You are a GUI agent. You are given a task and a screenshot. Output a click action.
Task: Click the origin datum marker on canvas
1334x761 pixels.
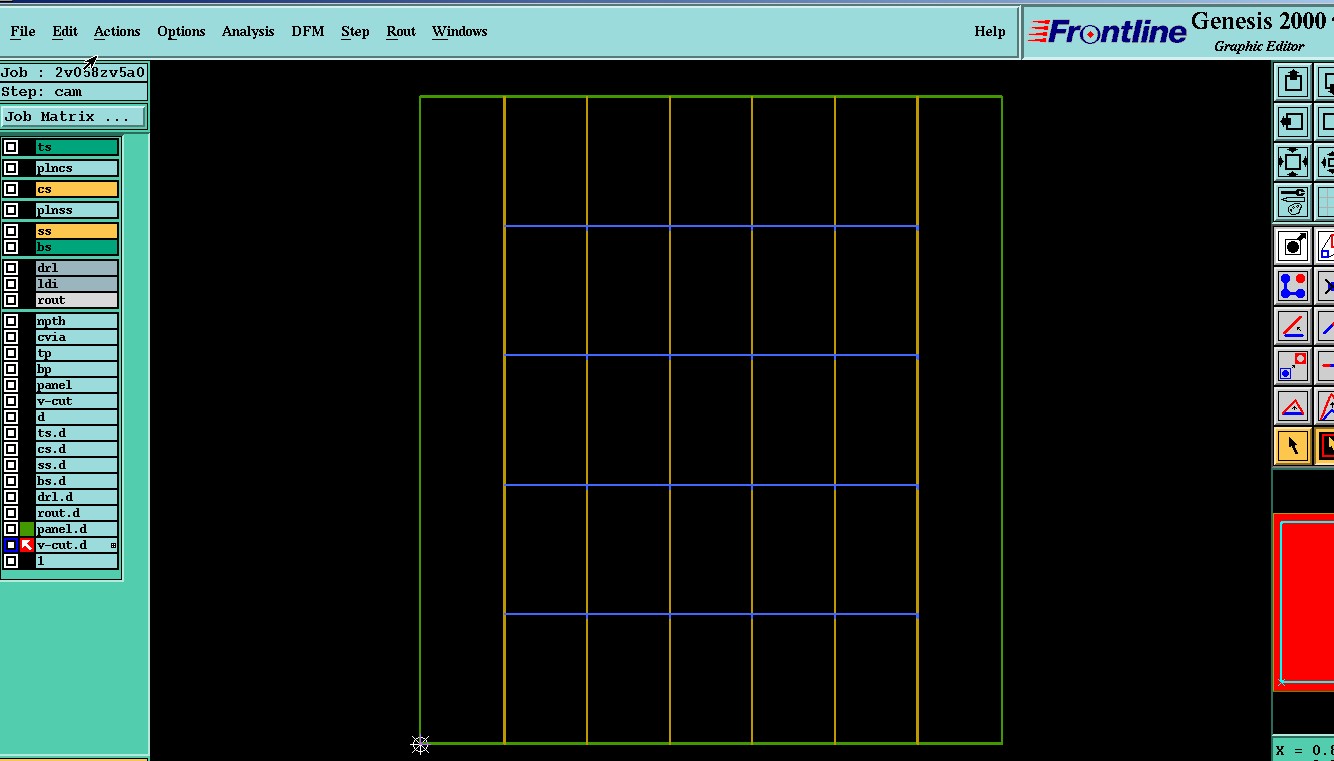click(420, 744)
